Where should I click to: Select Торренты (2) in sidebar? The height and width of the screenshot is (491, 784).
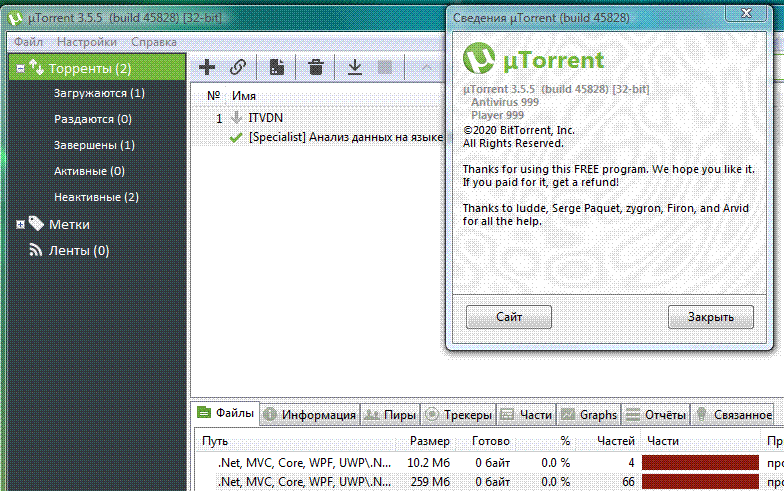coord(97,68)
